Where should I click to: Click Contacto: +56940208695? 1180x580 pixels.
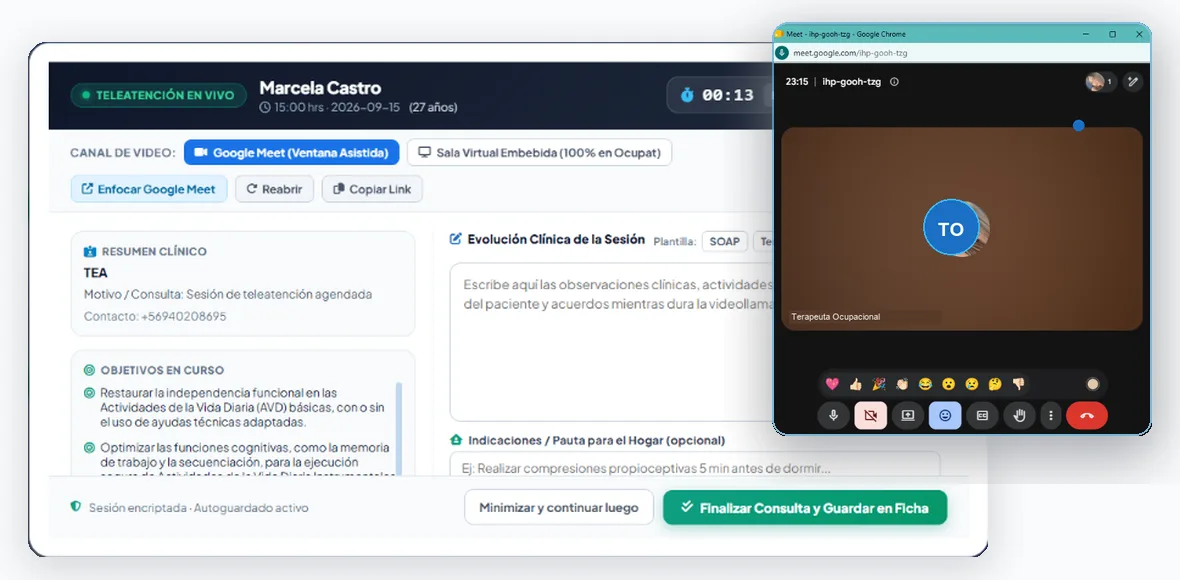coord(155,317)
